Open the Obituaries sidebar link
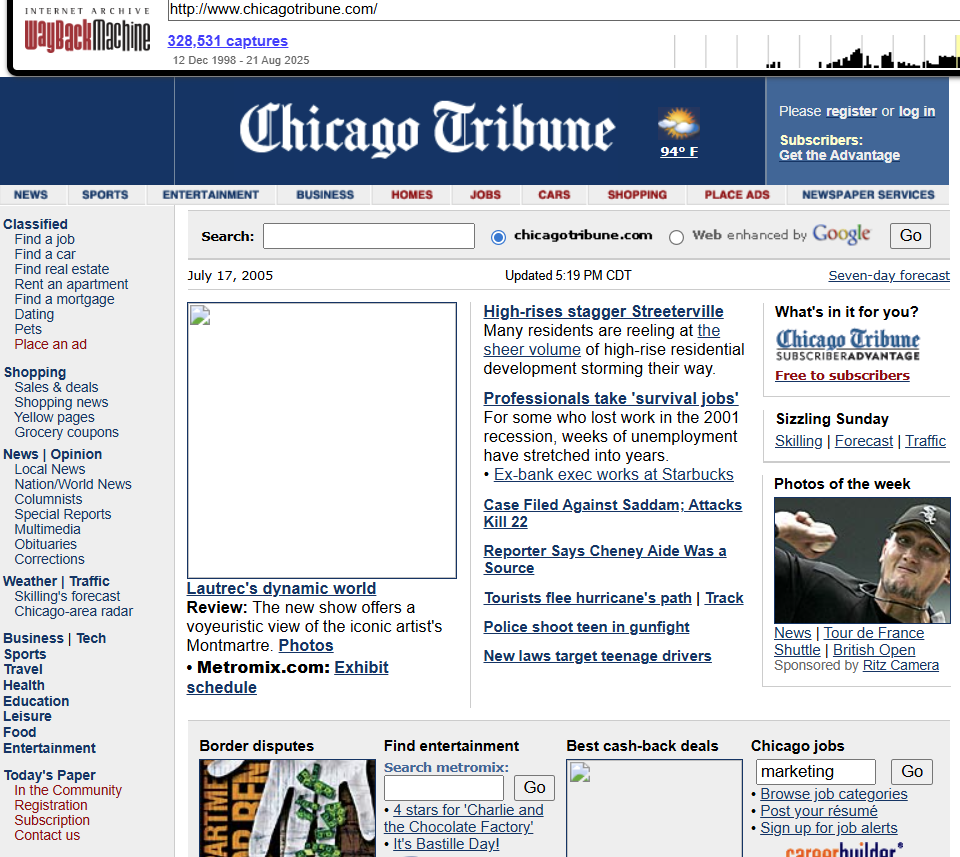Screen dimensions: 960x857 tap(46, 544)
